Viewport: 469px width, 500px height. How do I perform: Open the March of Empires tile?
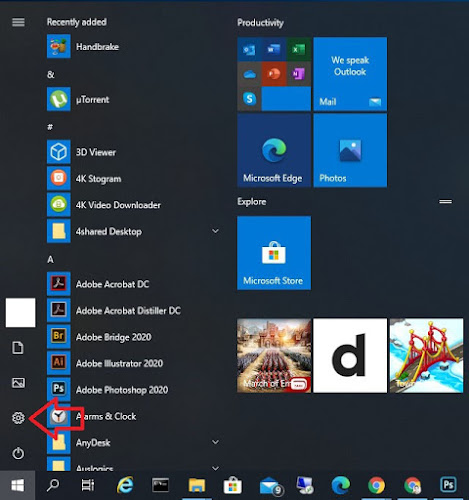[x=274, y=356]
